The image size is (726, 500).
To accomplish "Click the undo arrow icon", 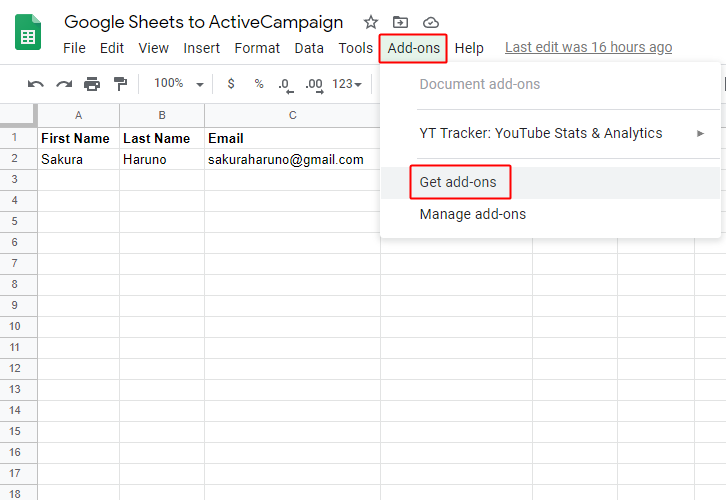I will (36, 84).
